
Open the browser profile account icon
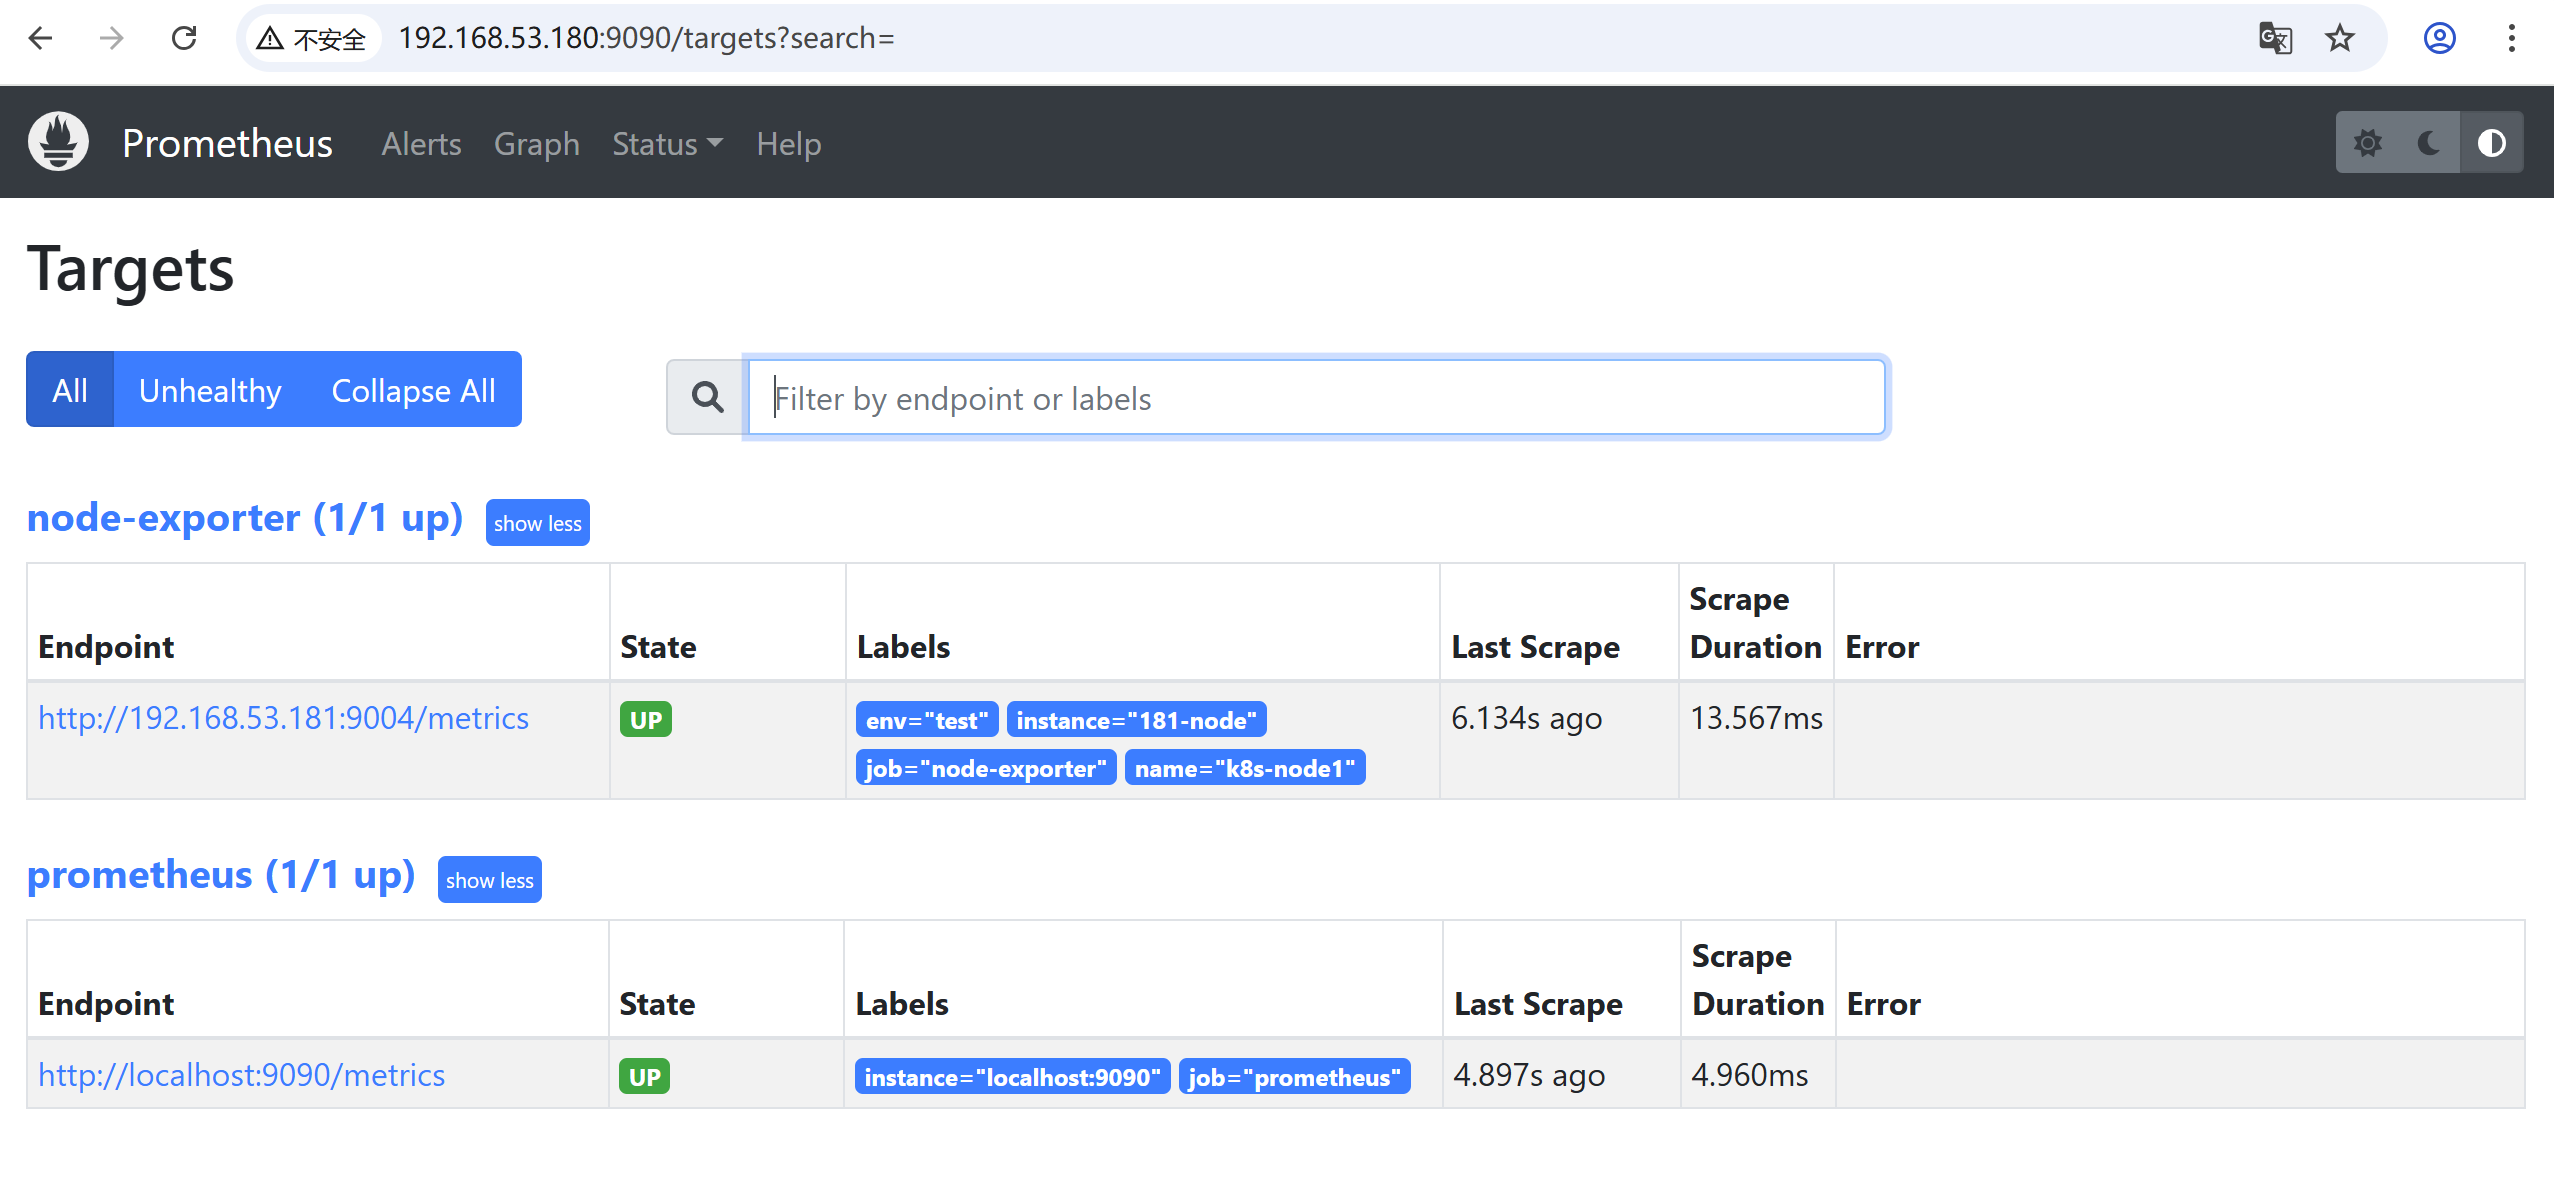(2440, 38)
